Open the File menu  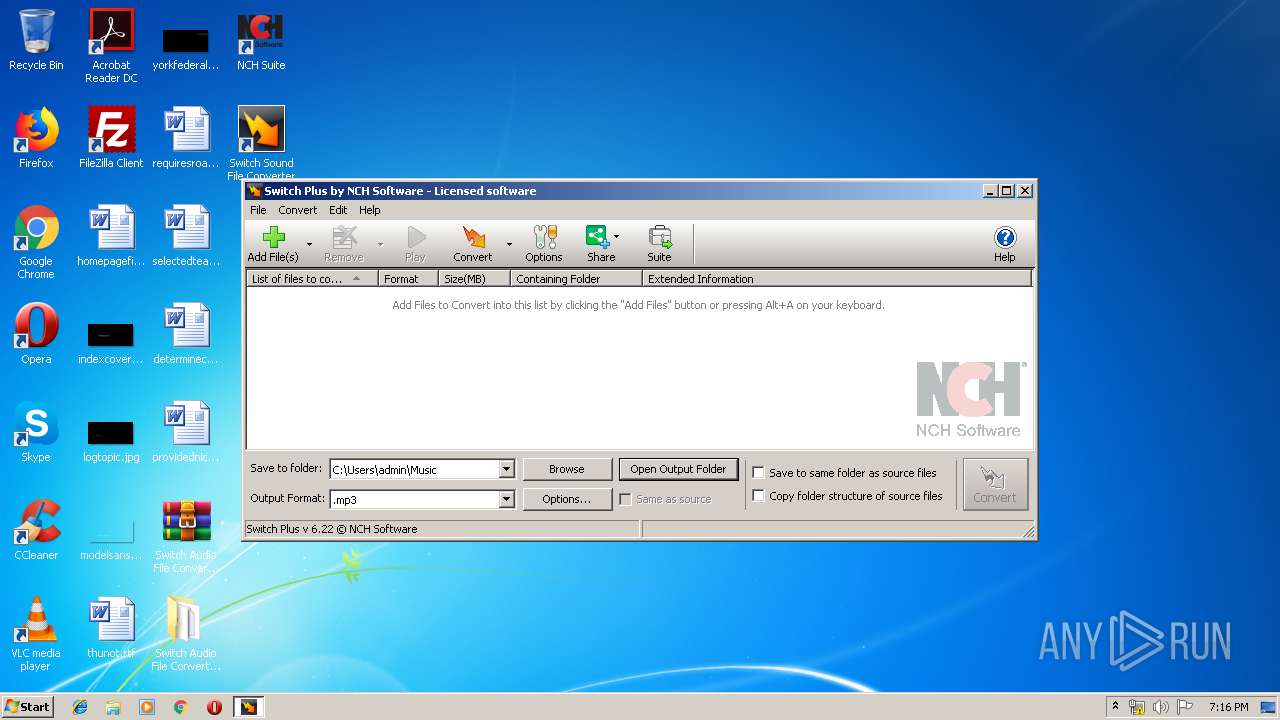coord(258,210)
